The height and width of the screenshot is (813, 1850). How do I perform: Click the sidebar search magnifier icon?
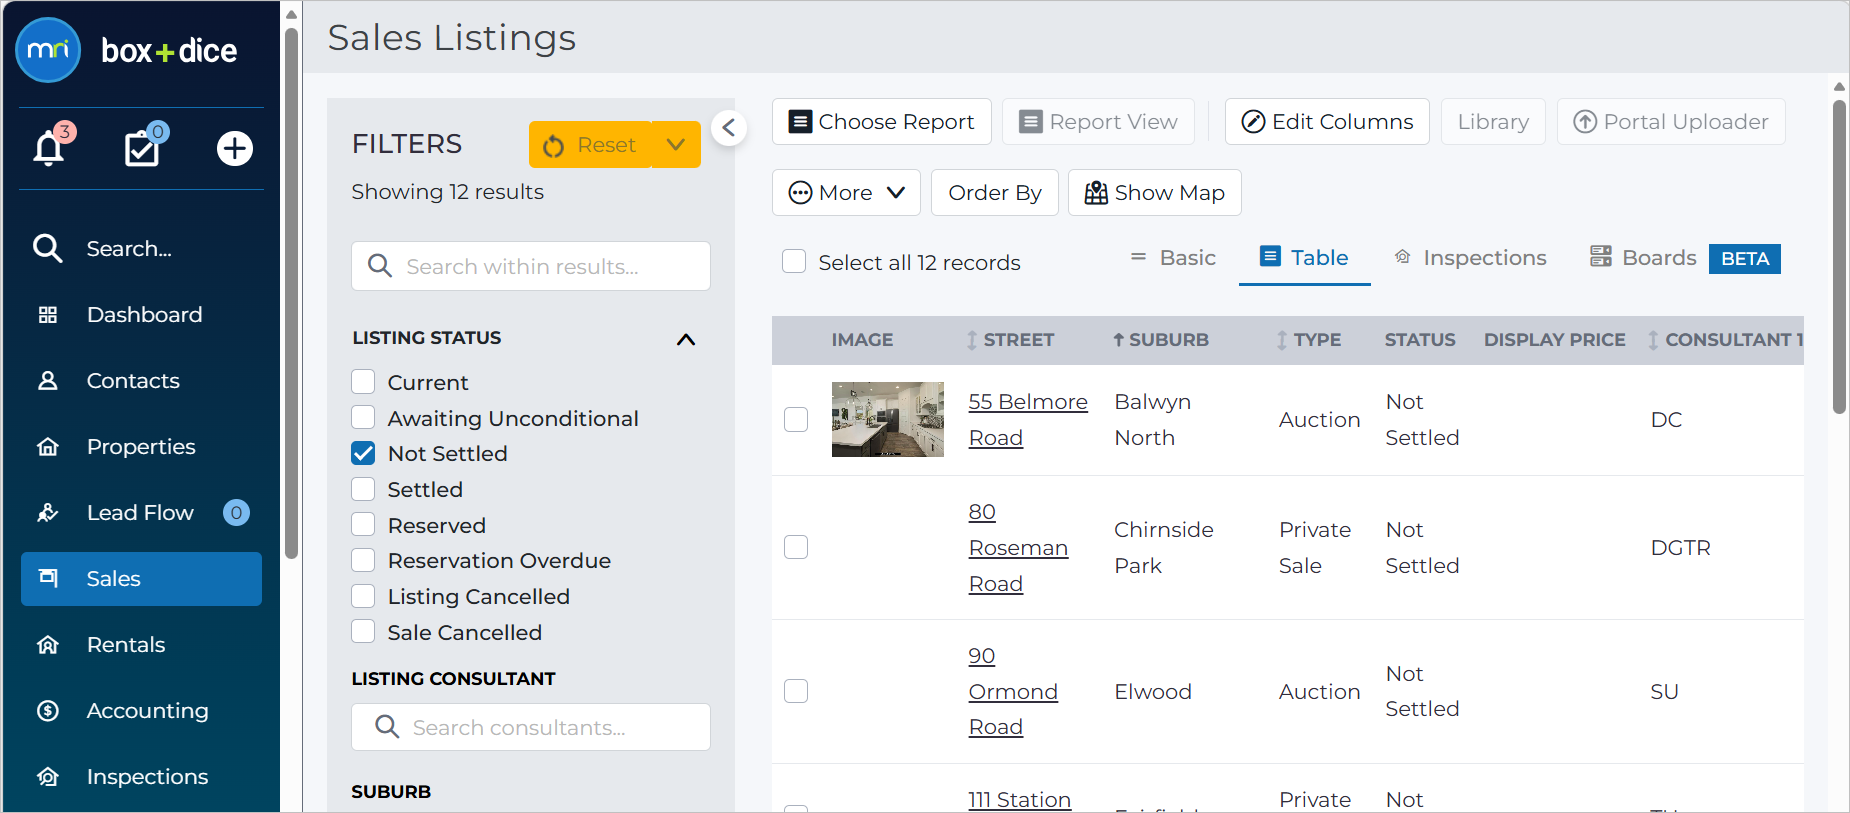pyautogui.click(x=48, y=248)
